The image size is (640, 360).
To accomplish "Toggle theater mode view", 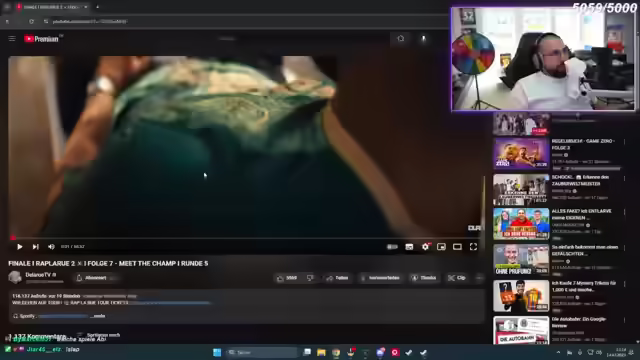I will (x=457, y=247).
